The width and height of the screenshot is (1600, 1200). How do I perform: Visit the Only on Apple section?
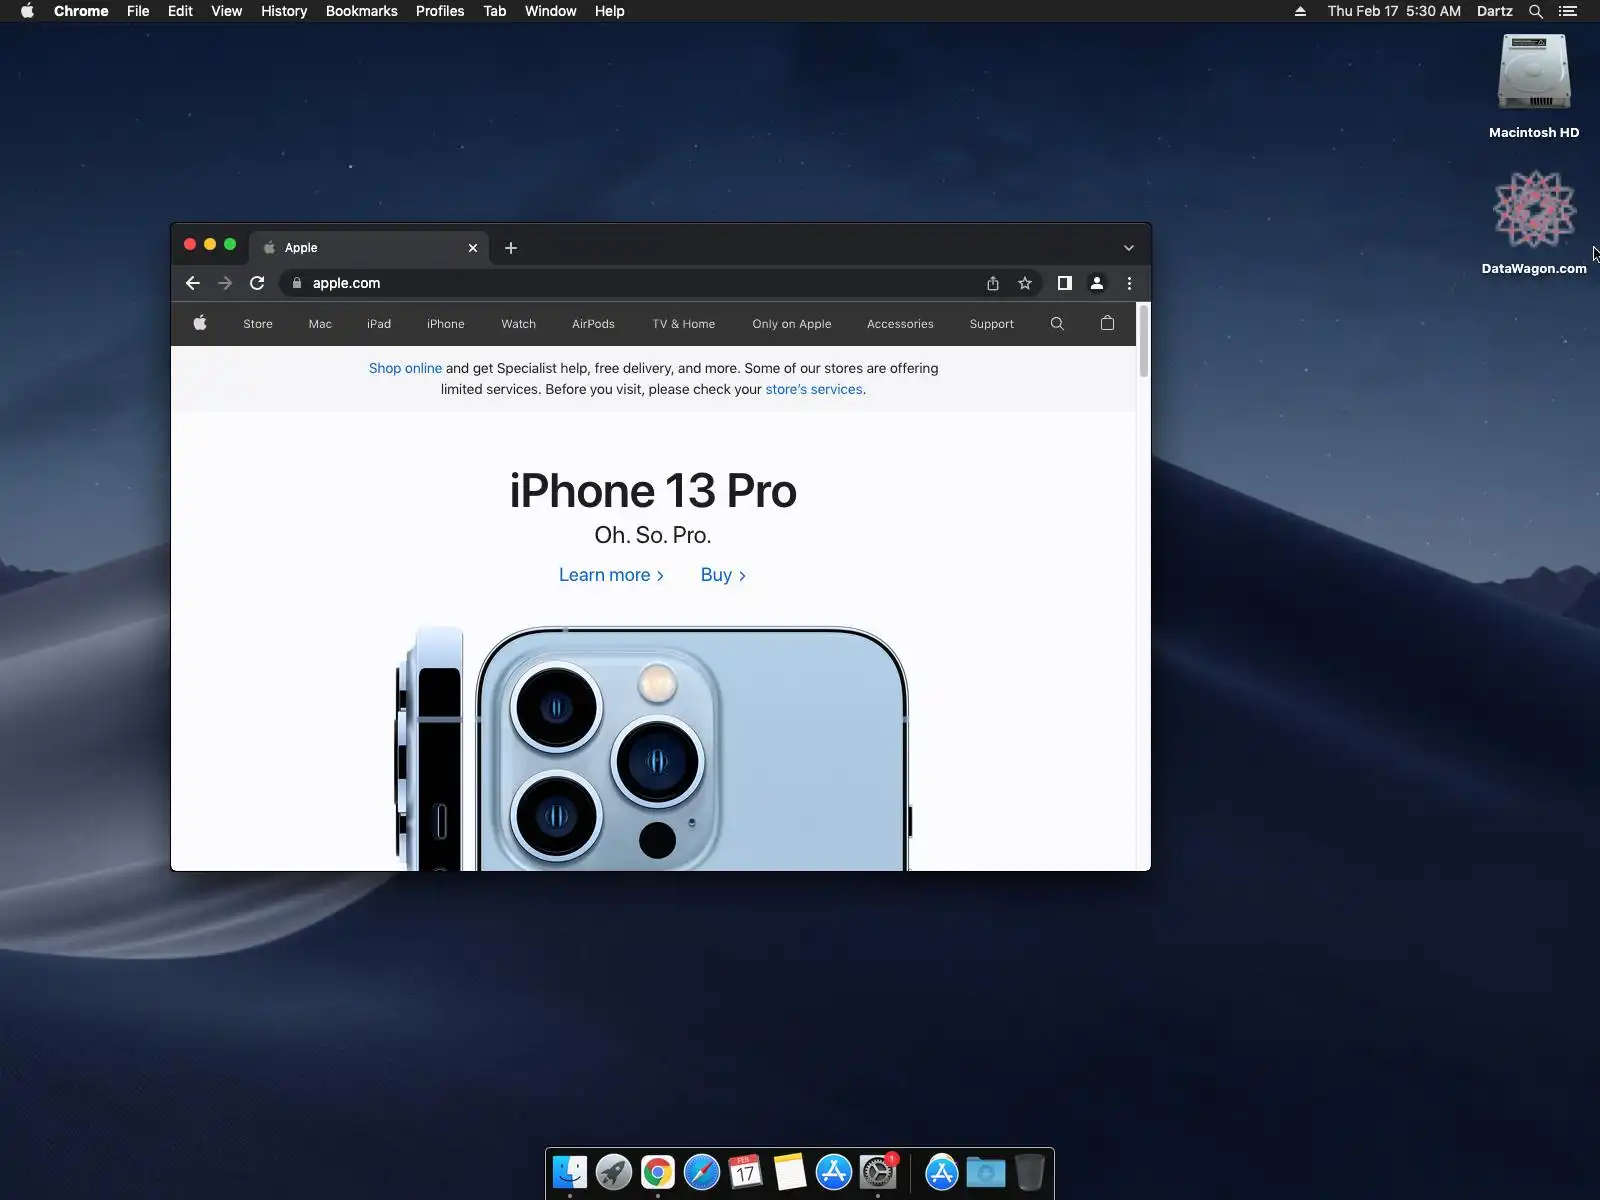coord(792,324)
